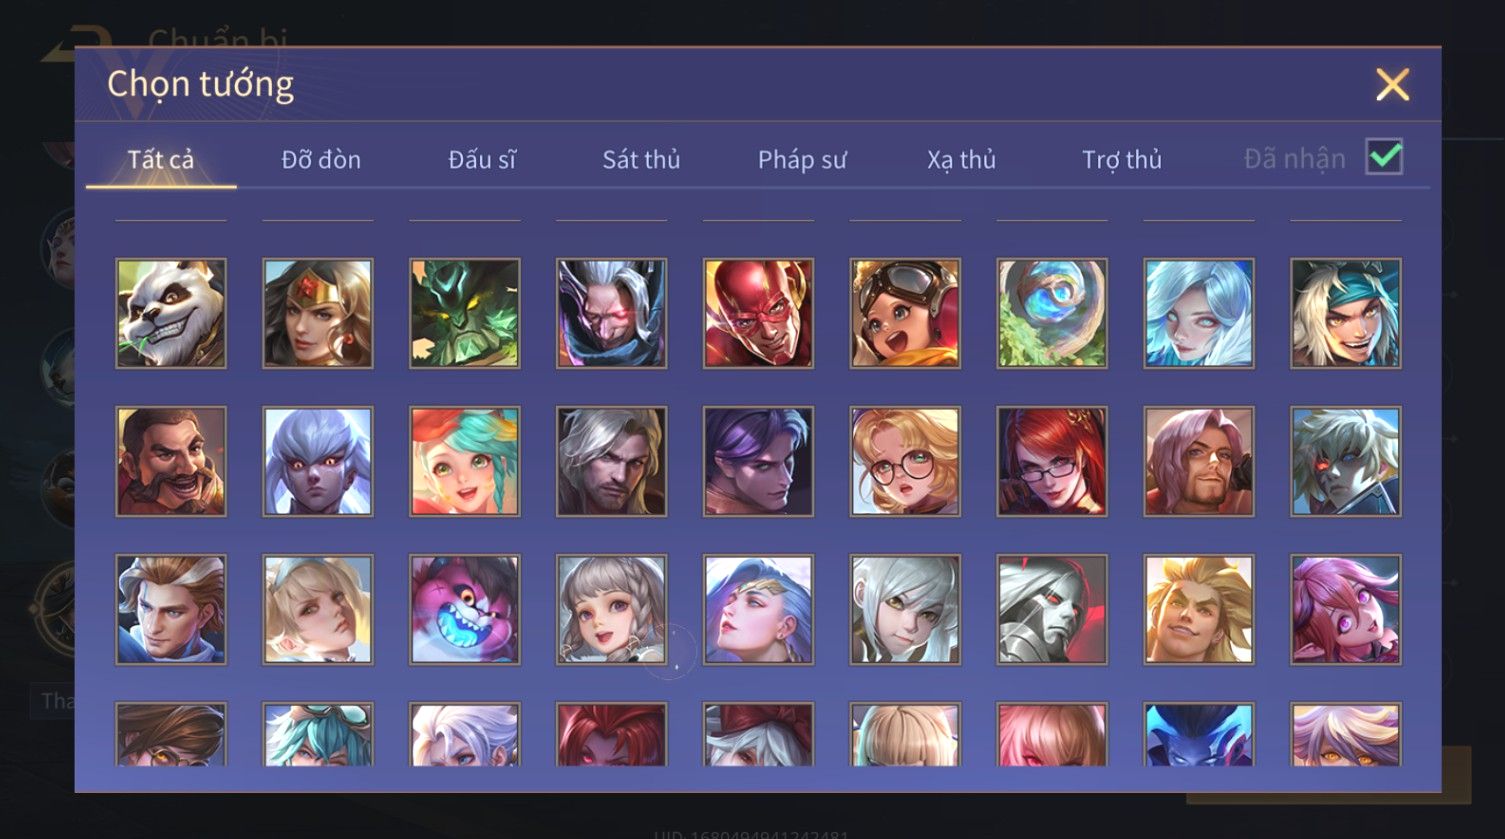Select the panda hero portrait
The image size is (1505, 839).
click(171, 313)
